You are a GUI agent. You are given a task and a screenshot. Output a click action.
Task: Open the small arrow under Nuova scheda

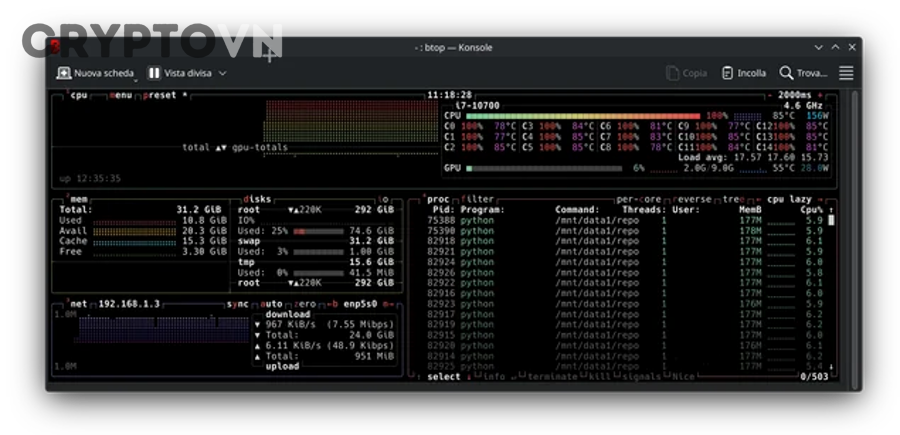[x=134, y=81]
